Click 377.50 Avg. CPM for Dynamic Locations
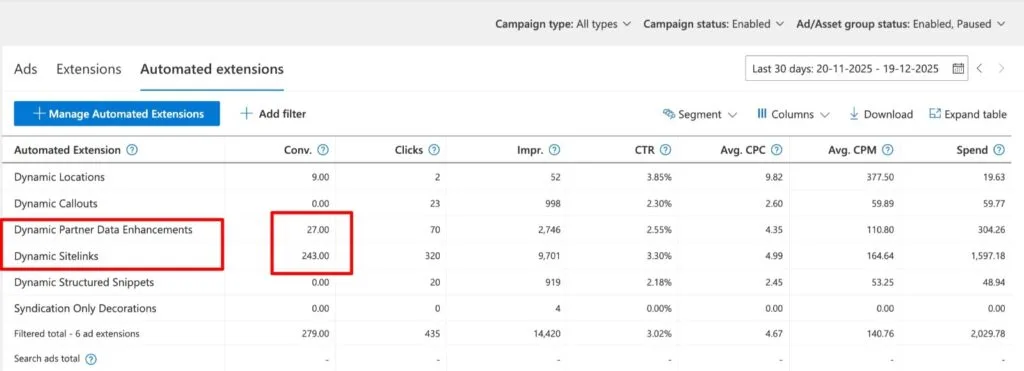The image size is (1024, 371). pyautogui.click(x=880, y=177)
